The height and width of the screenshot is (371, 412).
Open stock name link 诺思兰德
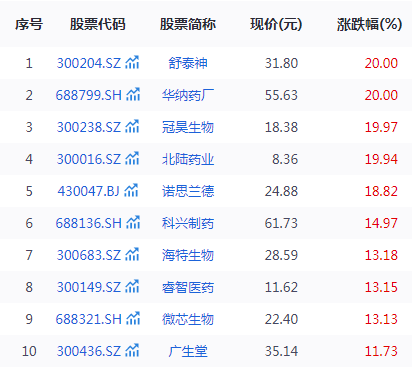pos(188,191)
